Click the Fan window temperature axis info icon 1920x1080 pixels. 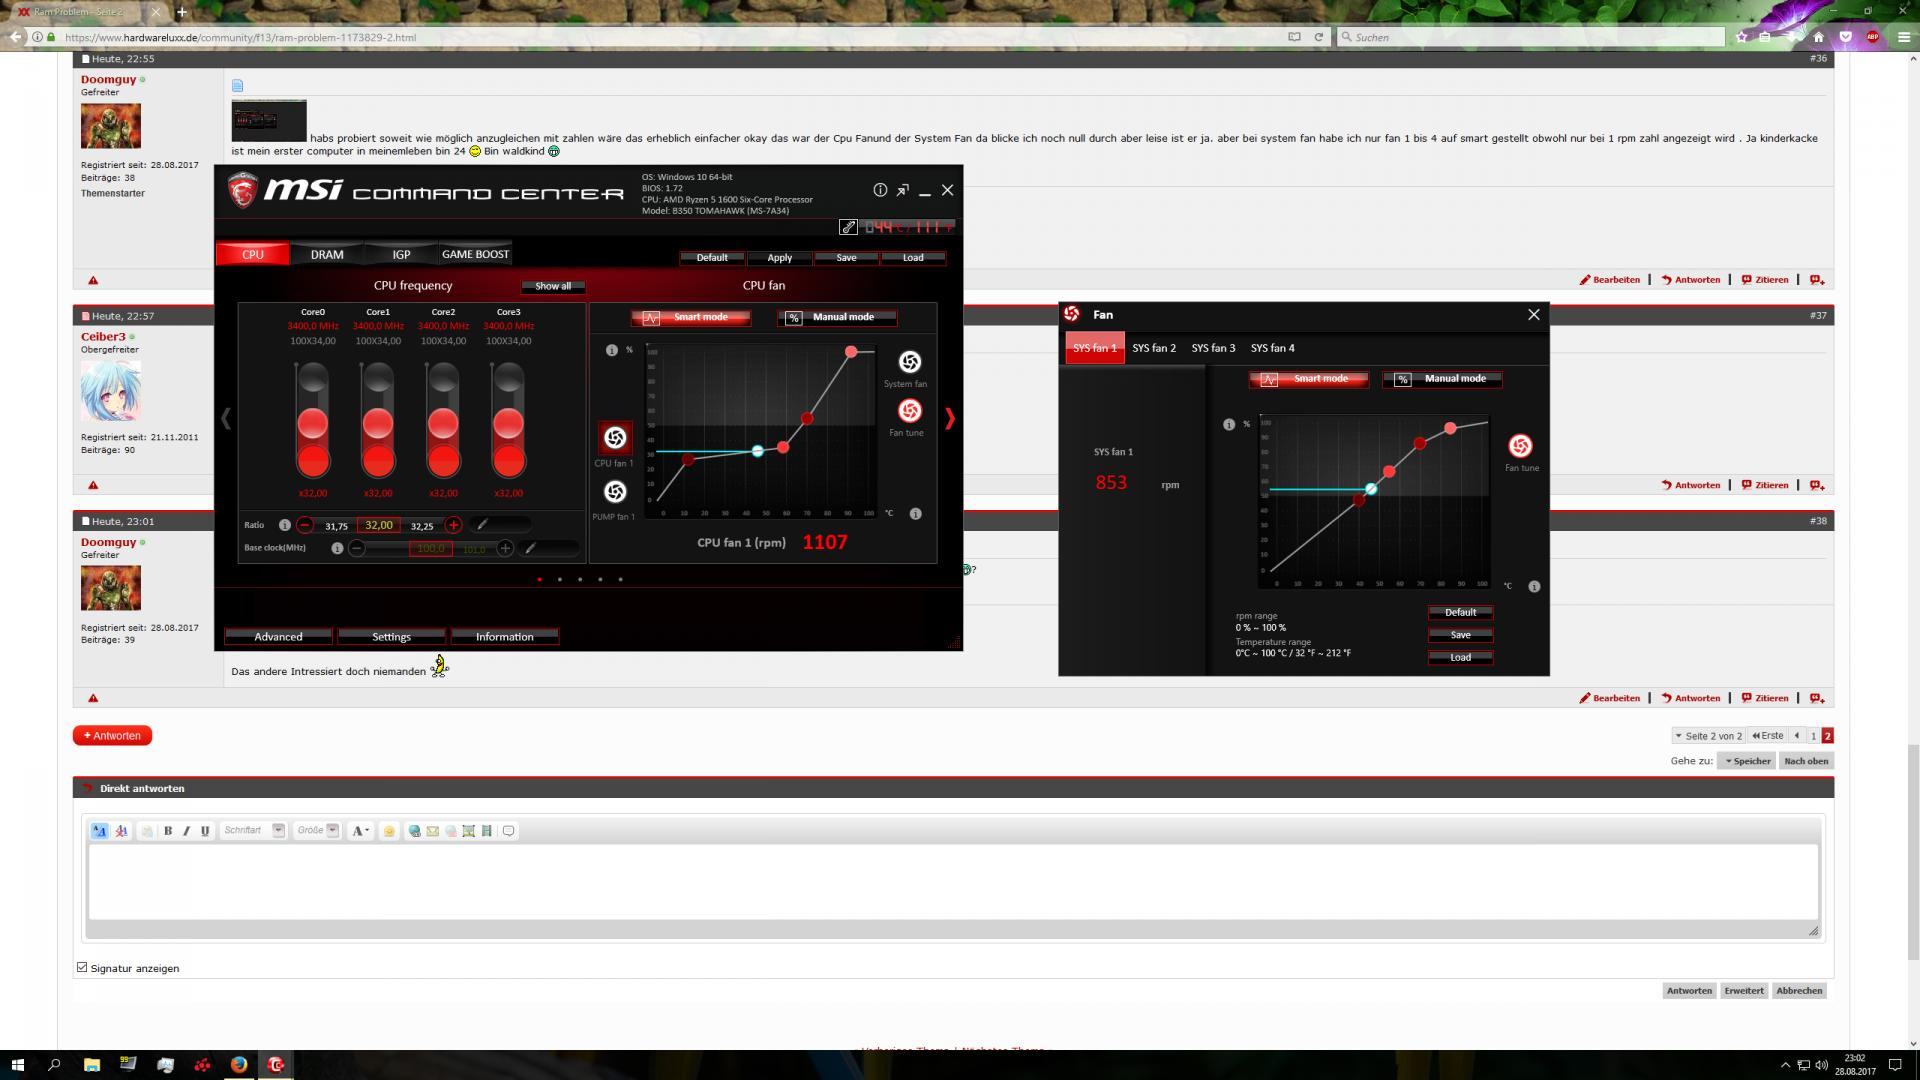pos(1534,587)
